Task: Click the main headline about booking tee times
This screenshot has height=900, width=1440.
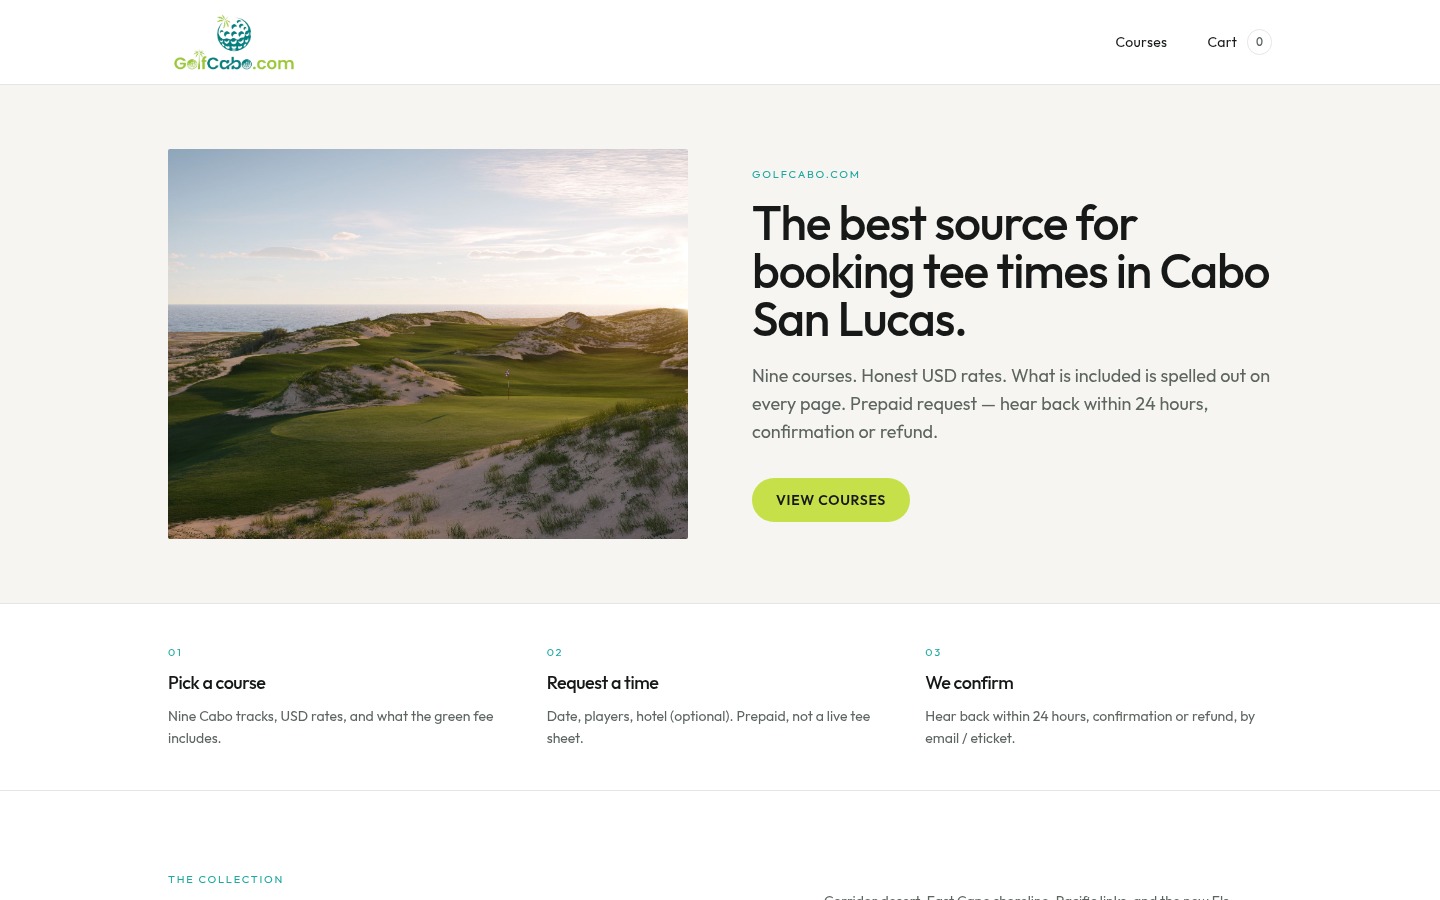Action: (x=1010, y=272)
